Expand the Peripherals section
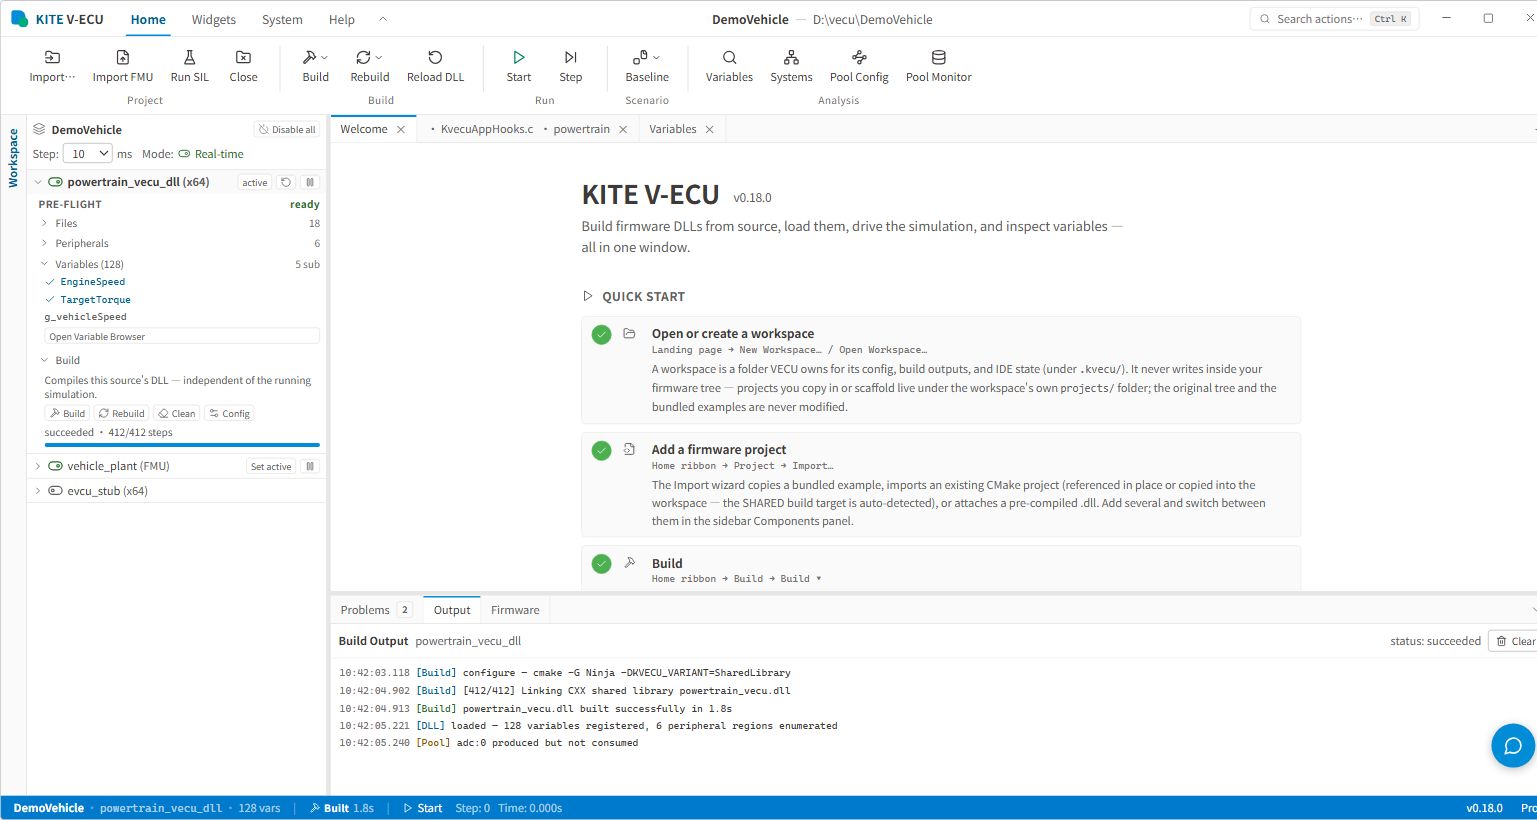The width and height of the screenshot is (1537, 820). 44,243
